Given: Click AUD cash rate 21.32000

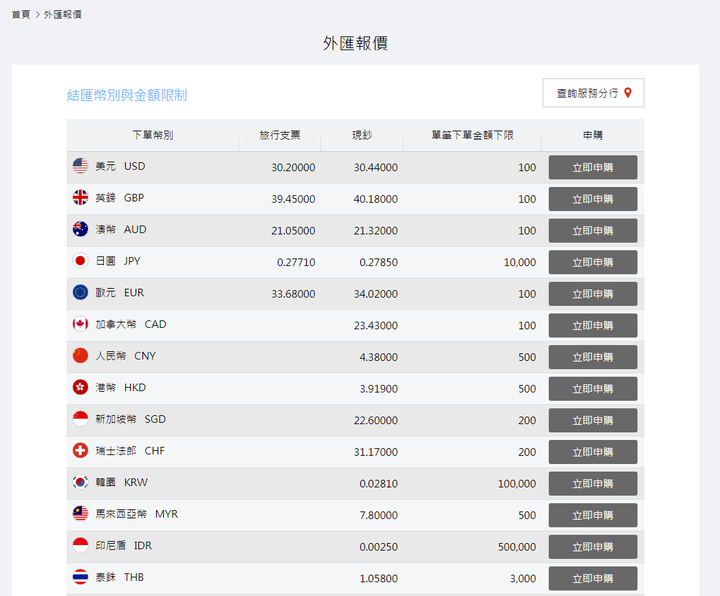Looking at the screenshot, I should pyautogui.click(x=376, y=231).
